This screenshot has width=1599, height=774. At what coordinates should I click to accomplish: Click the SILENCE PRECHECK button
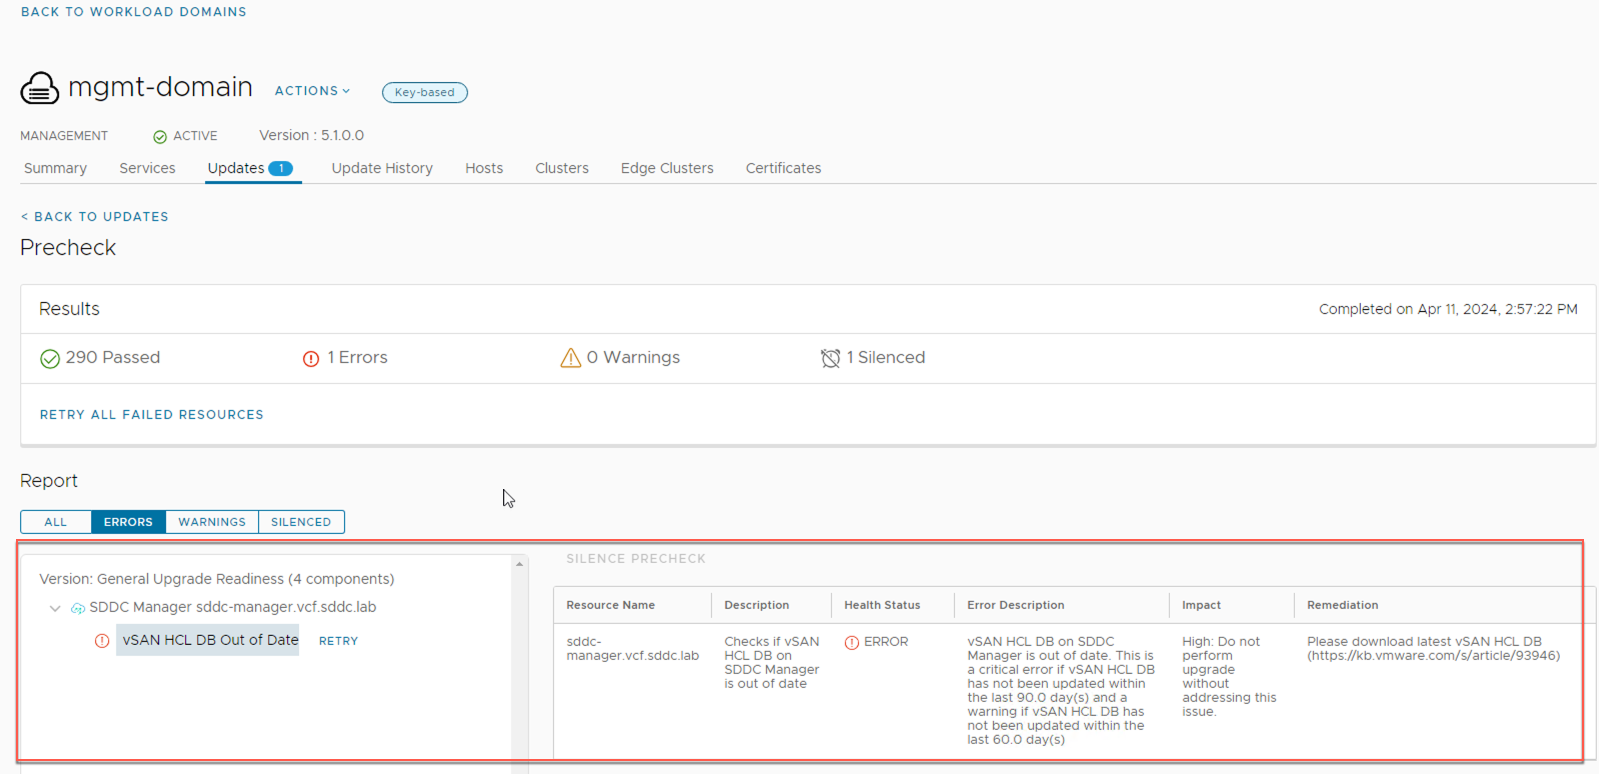coord(636,559)
